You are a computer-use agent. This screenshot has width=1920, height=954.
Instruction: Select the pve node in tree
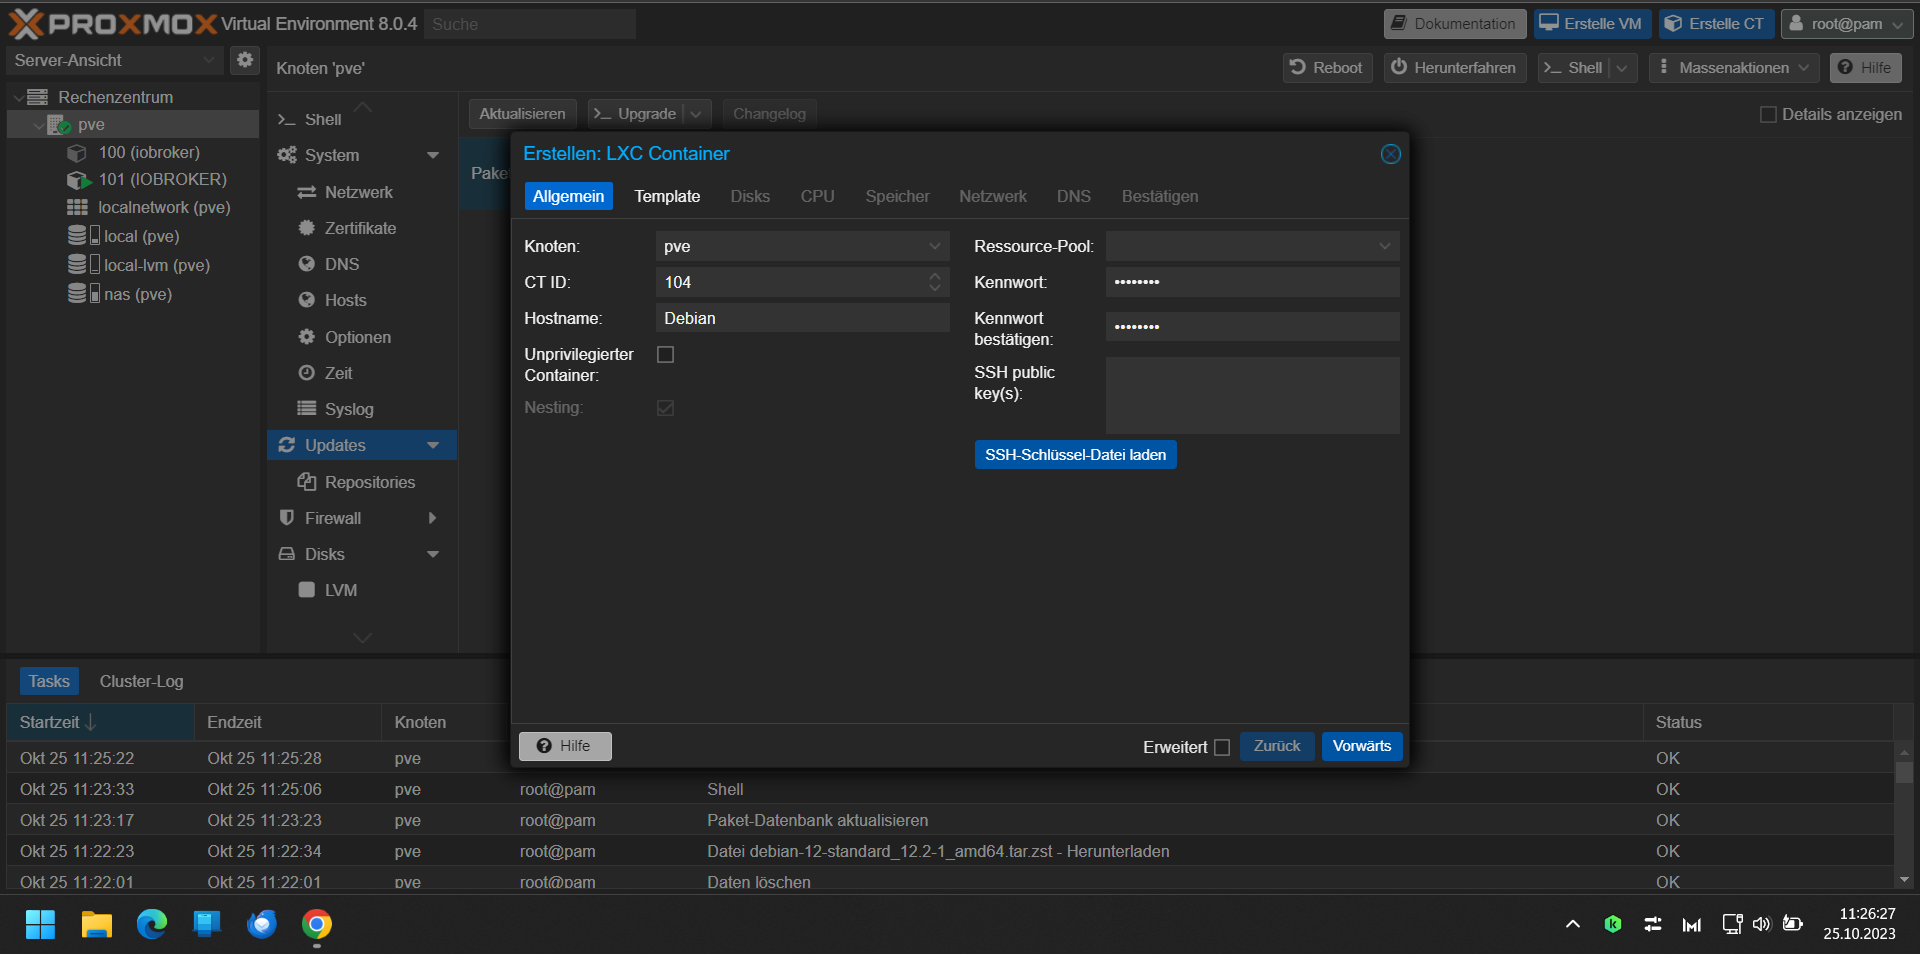(91, 124)
